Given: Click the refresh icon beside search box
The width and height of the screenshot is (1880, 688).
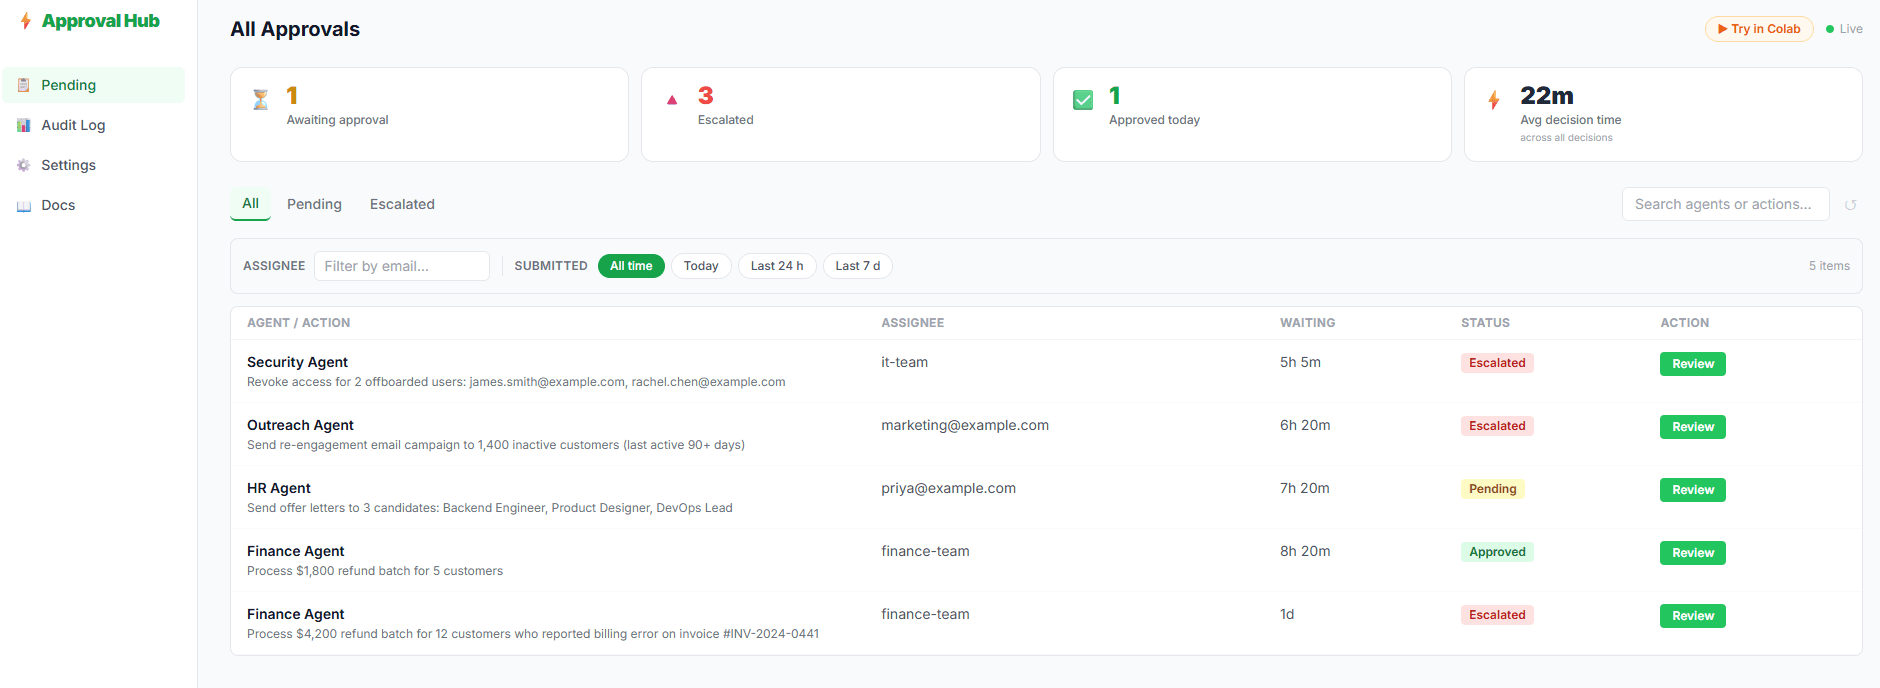Looking at the screenshot, I should [1850, 205].
